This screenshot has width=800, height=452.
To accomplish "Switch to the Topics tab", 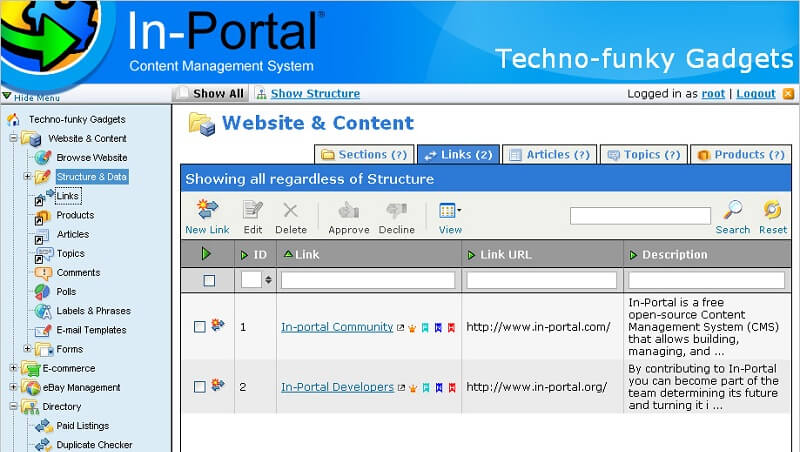I will coord(644,155).
